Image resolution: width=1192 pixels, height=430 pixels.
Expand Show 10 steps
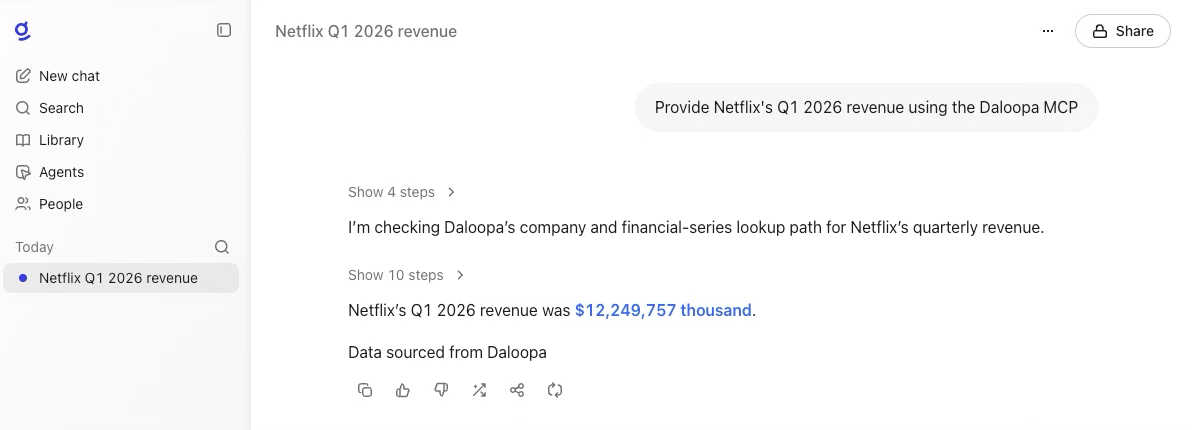coord(406,275)
